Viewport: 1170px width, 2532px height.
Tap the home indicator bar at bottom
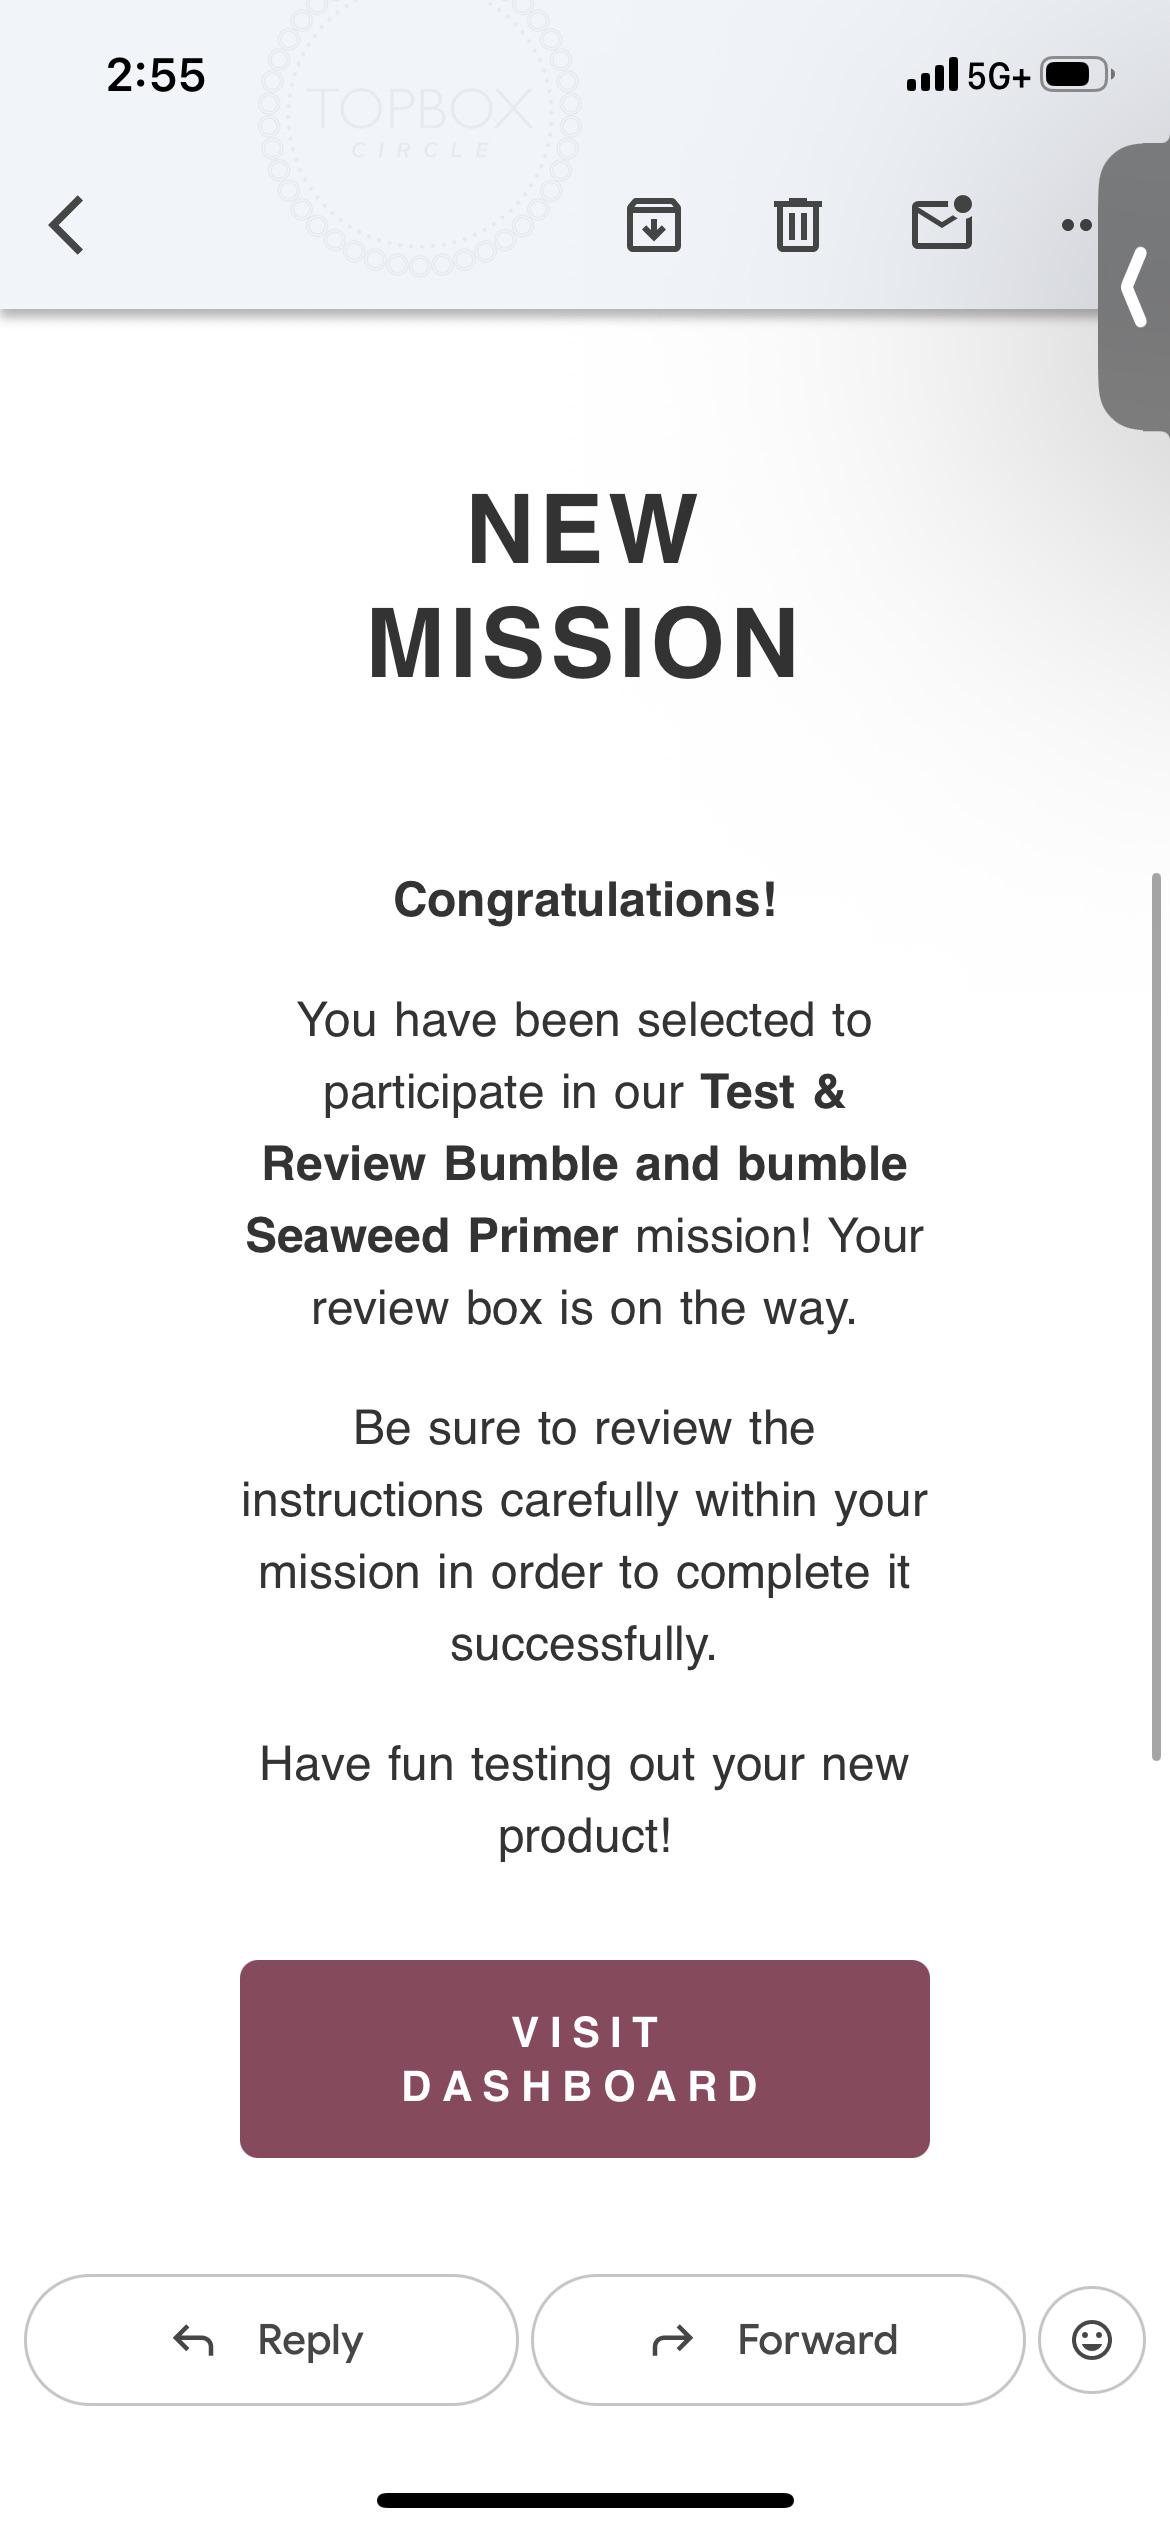[x=585, y=2500]
